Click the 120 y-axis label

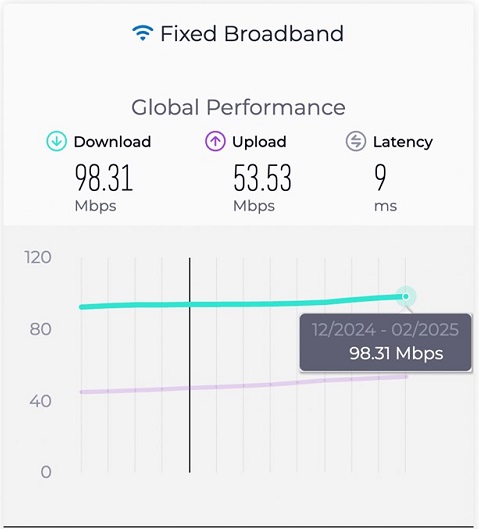[38, 257]
